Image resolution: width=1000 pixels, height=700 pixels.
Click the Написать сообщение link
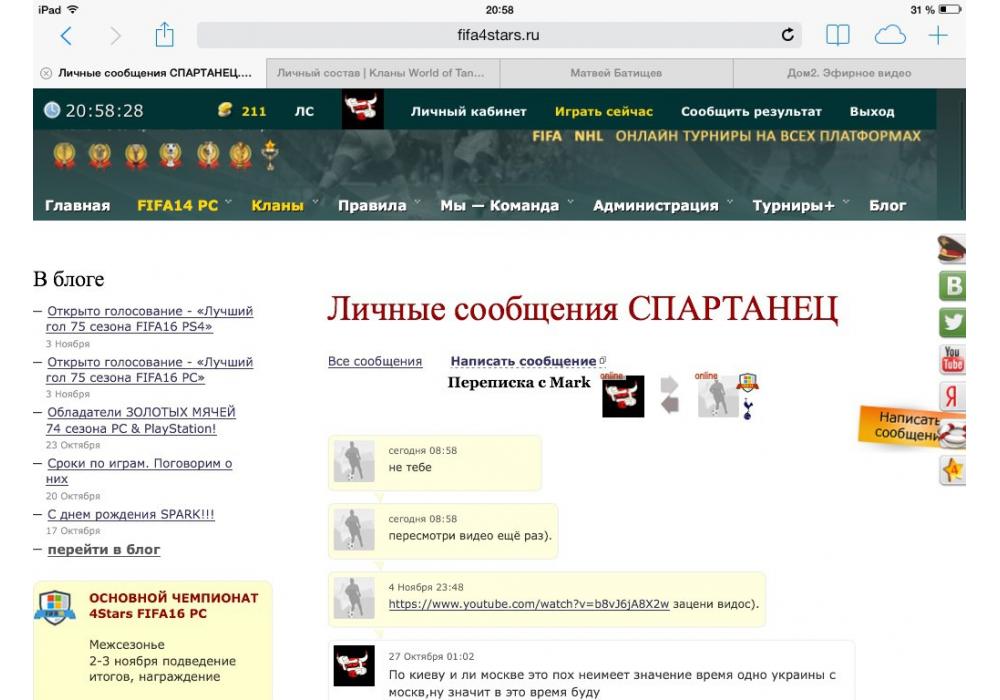point(523,361)
